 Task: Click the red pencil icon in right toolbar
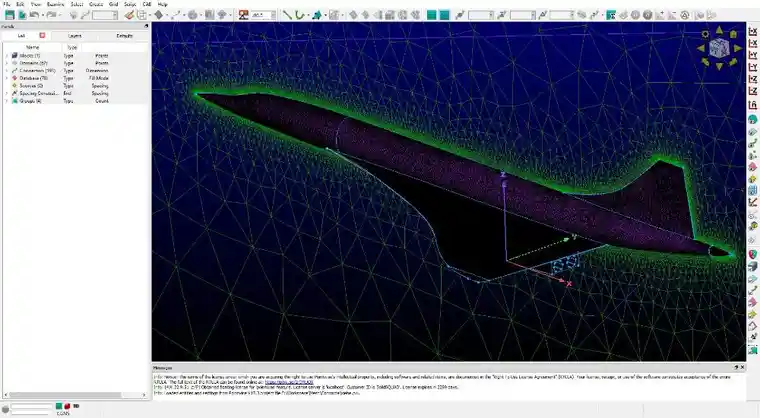pyautogui.click(x=753, y=202)
